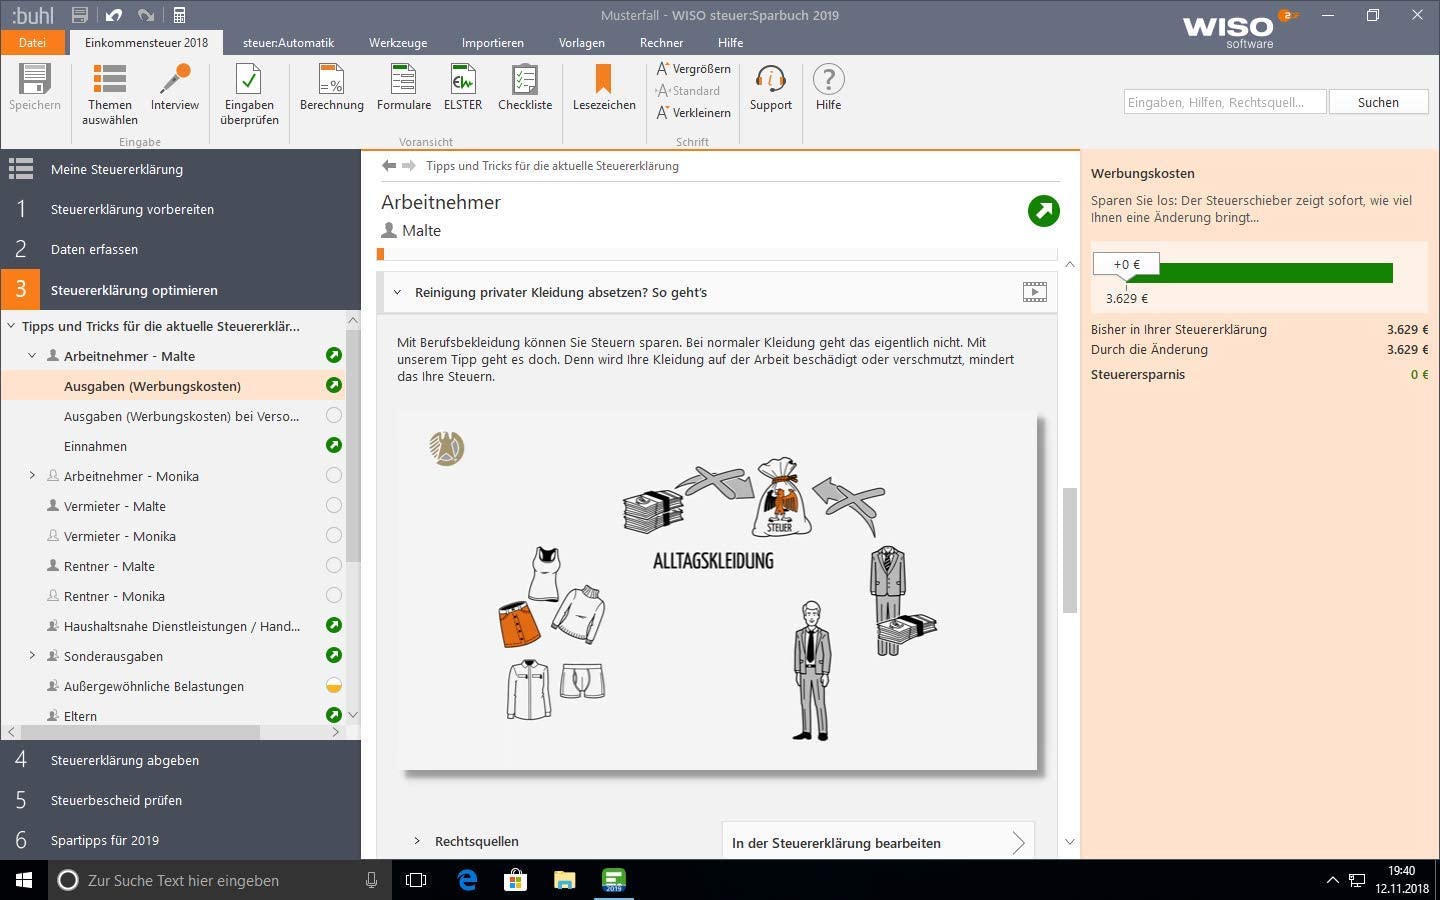Open the ELSTER preview icon
Image resolution: width=1440 pixels, height=900 pixels.
click(x=463, y=80)
